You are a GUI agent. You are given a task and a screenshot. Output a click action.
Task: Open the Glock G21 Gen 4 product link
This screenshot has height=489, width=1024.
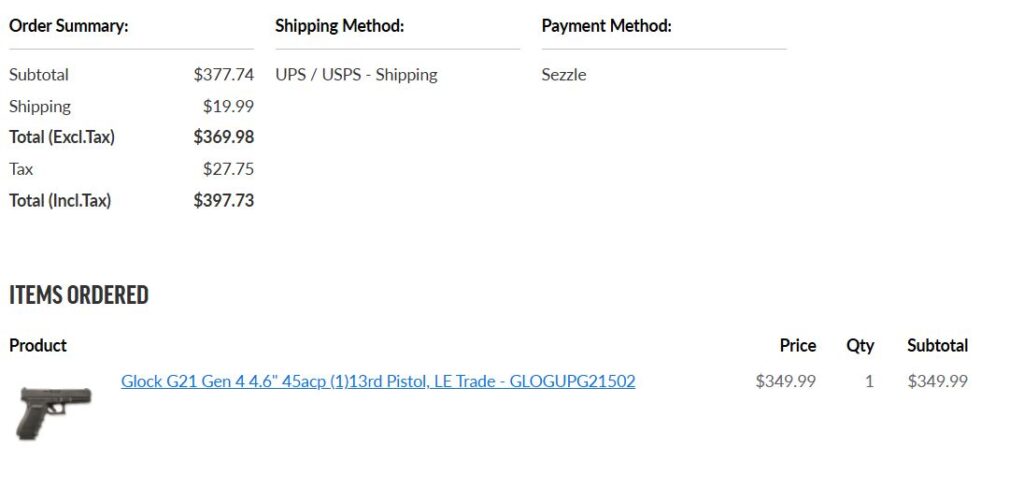tap(378, 381)
